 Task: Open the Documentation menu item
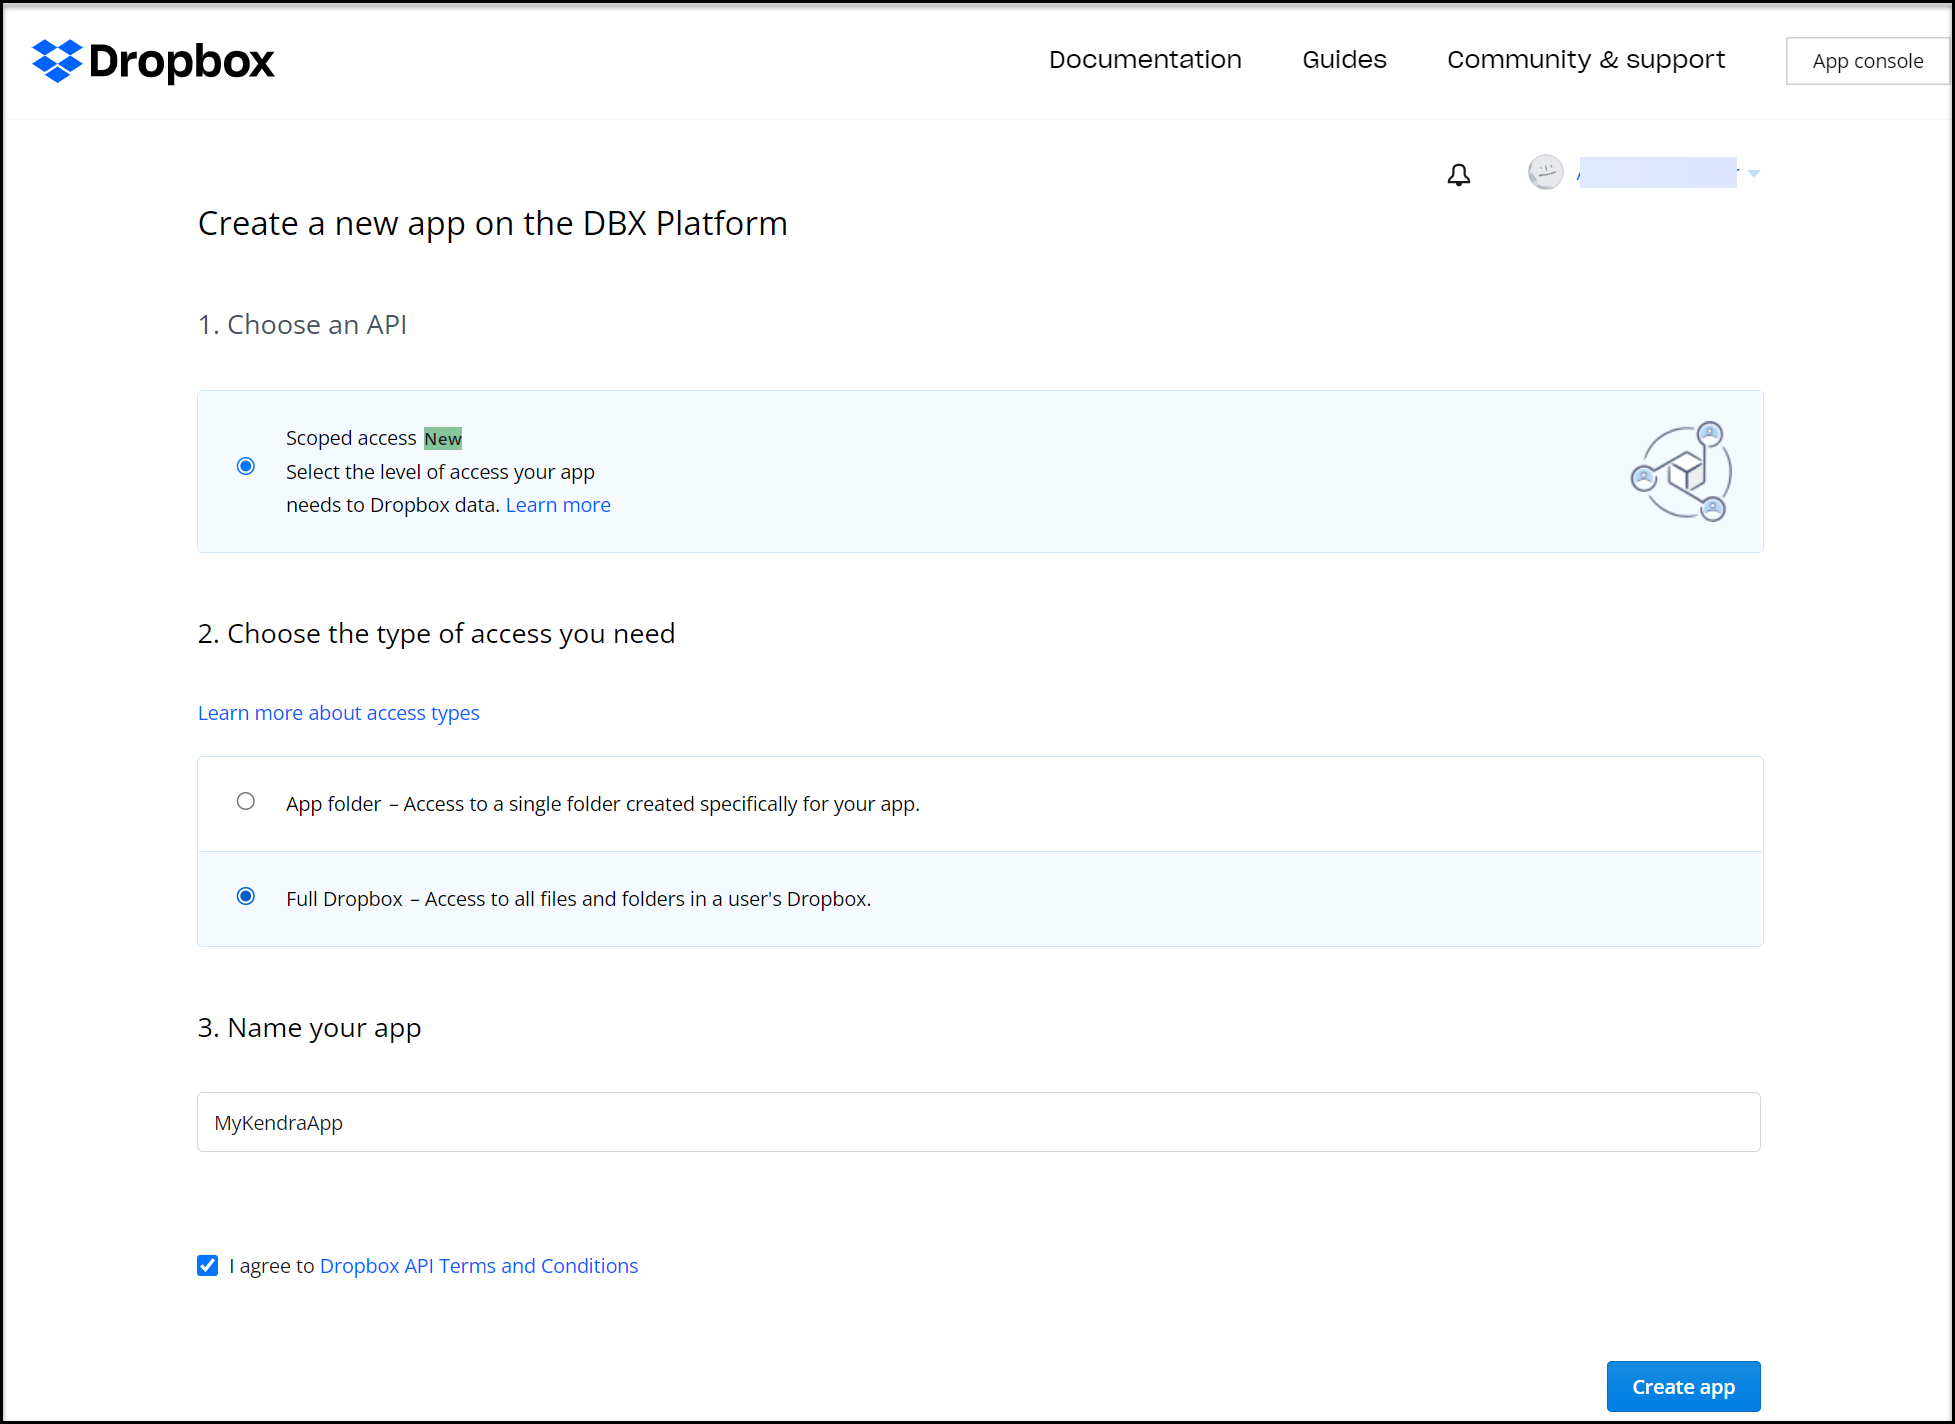(x=1145, y=60)
